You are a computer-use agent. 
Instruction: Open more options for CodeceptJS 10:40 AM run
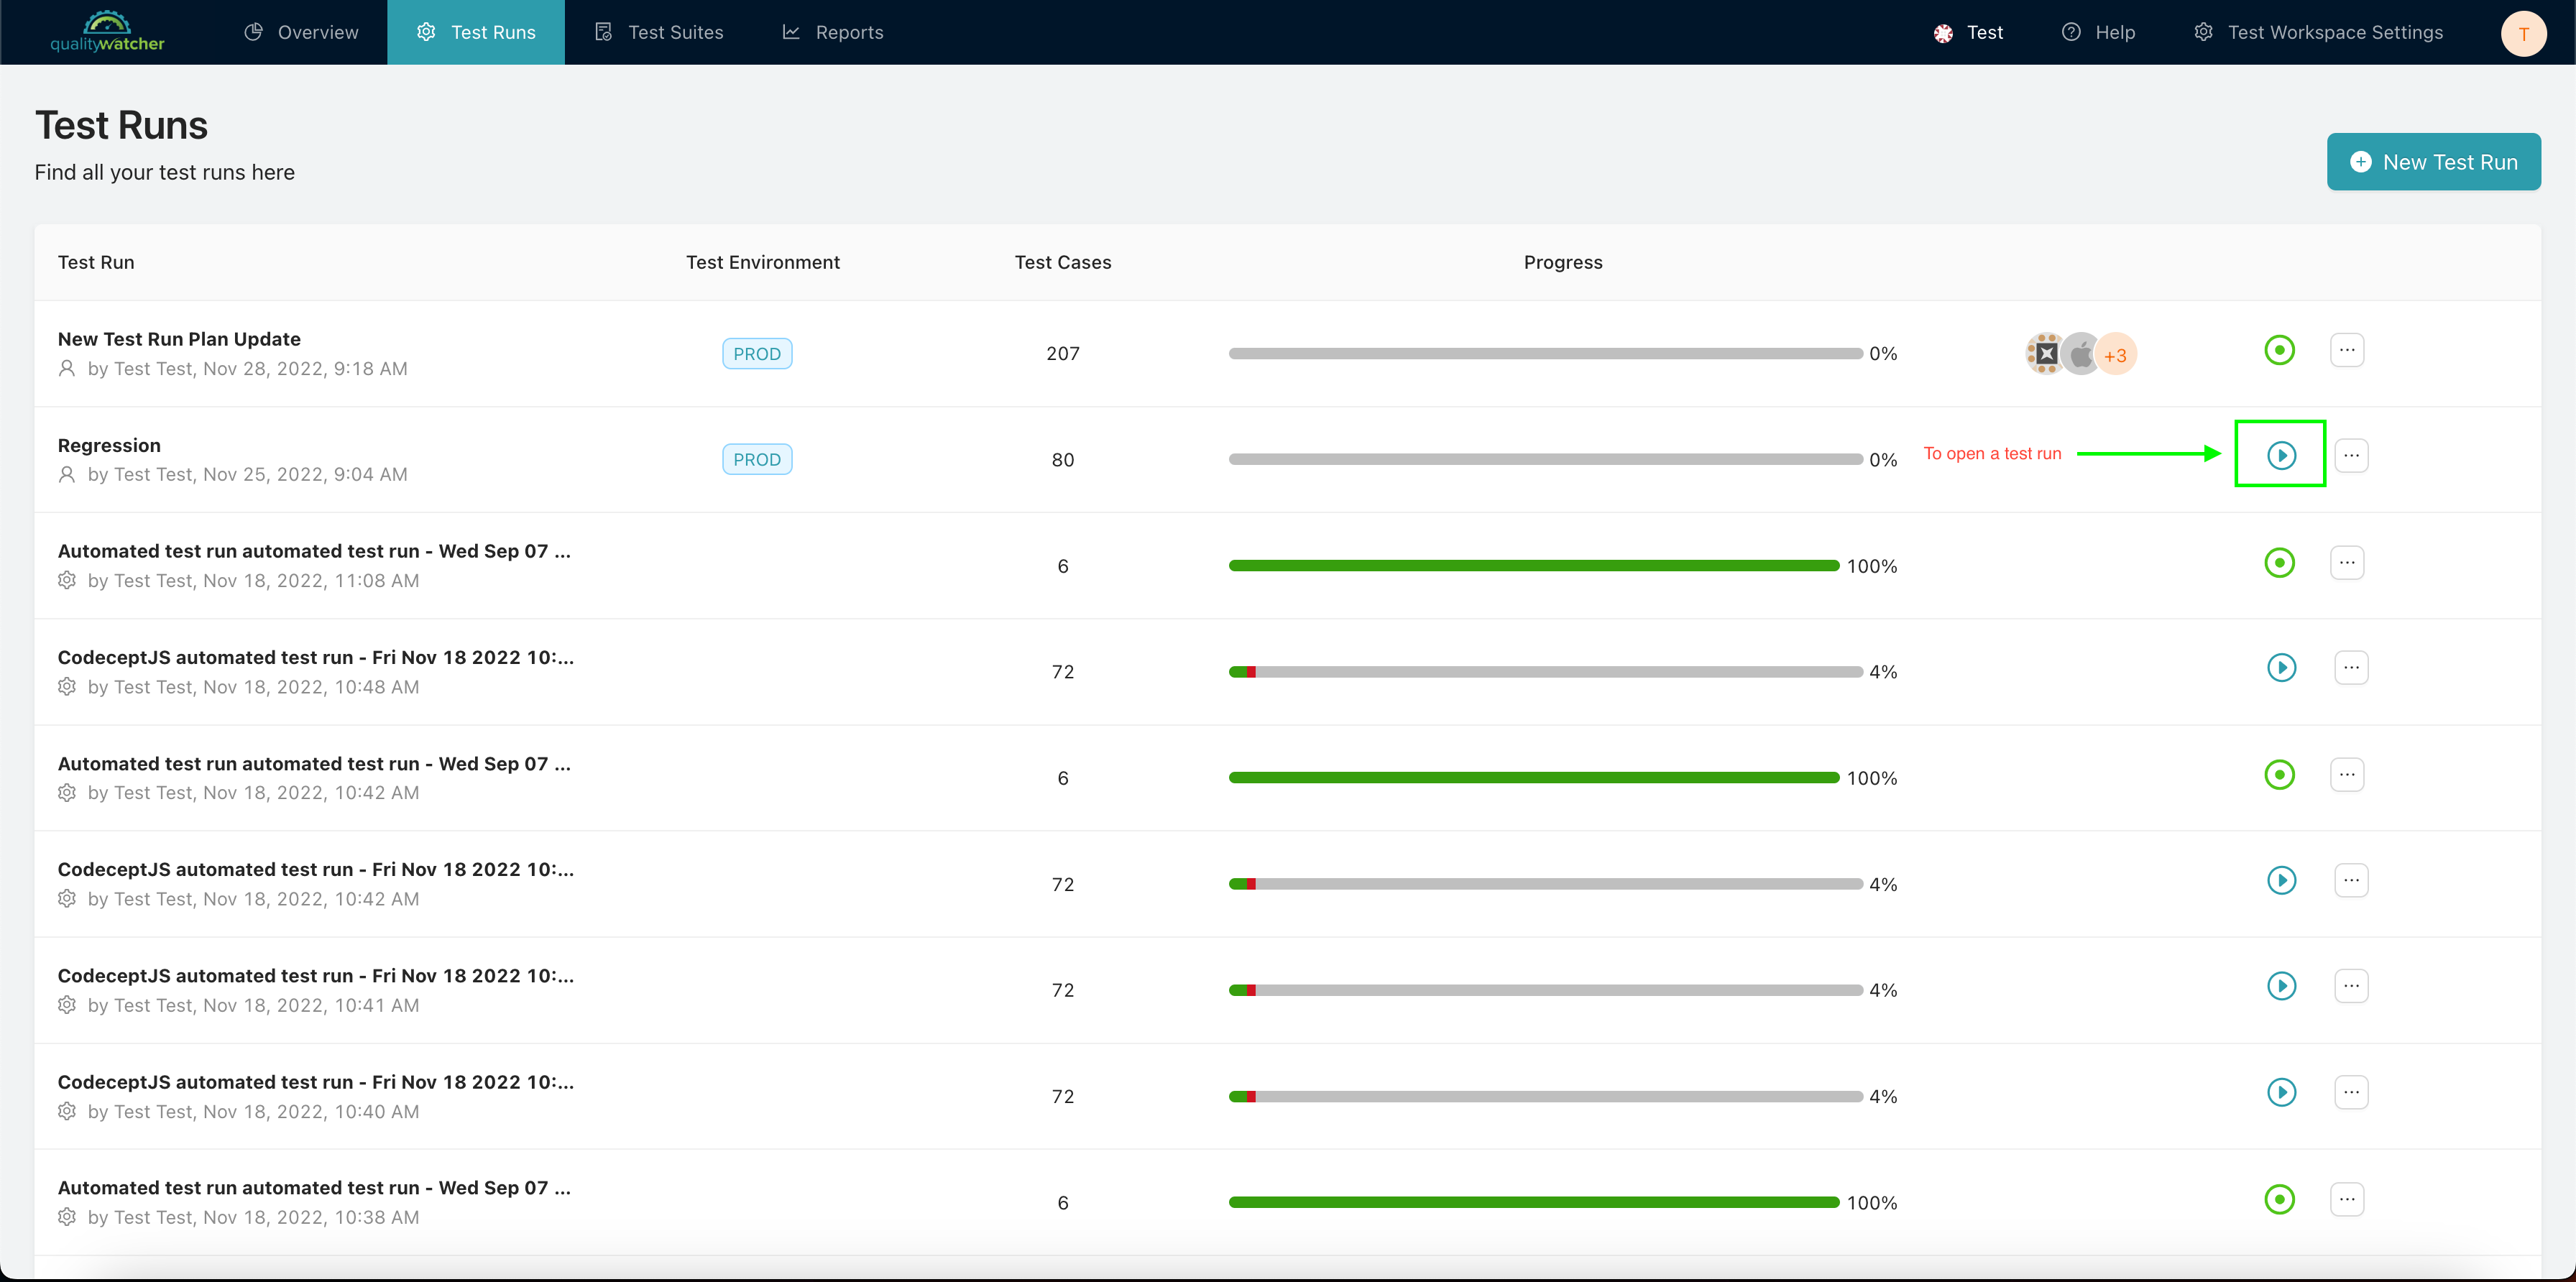[2351, 1092]
